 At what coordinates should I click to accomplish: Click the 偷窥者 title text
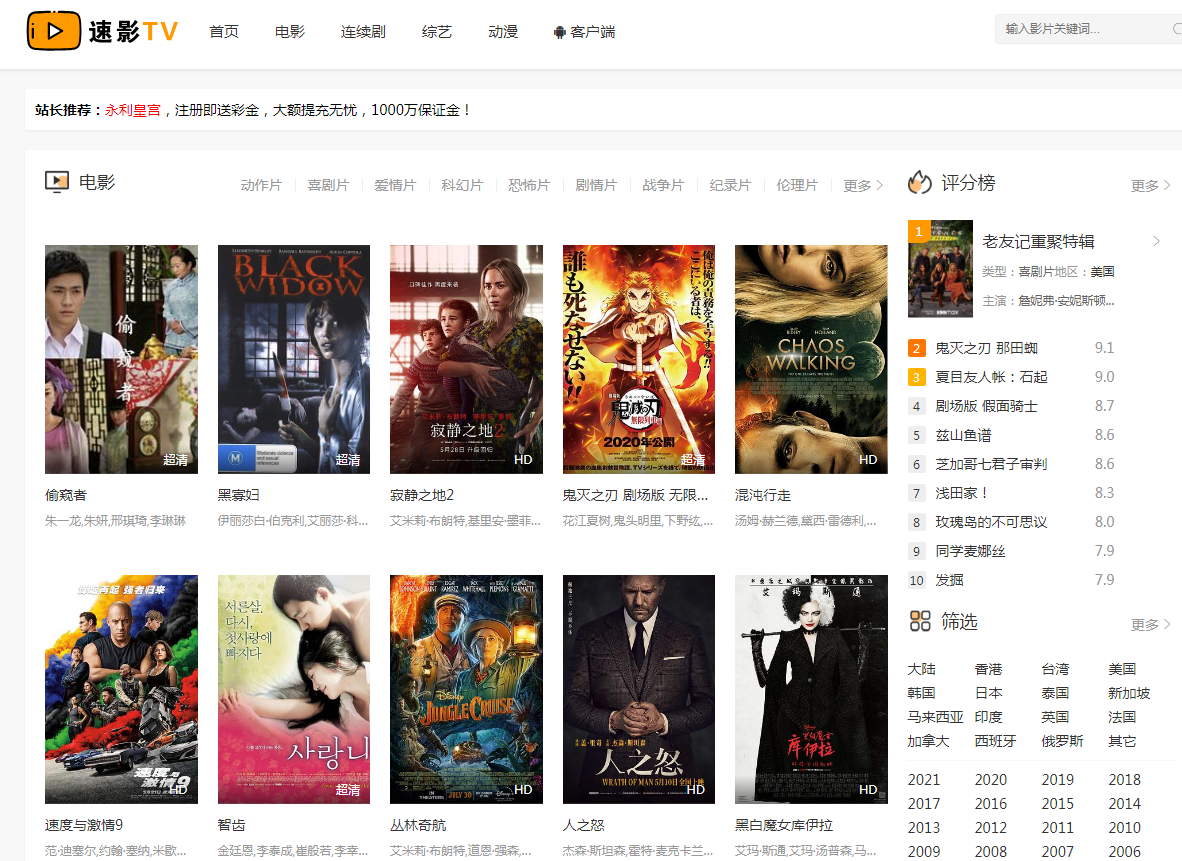pyautogui.click(x=66, y=495)
